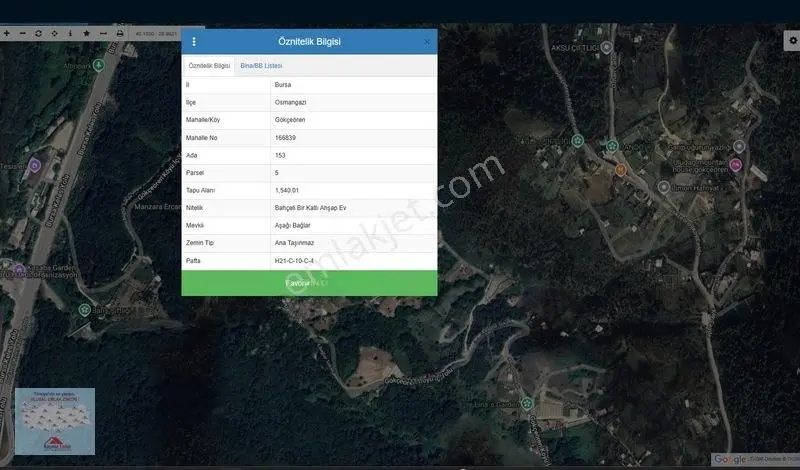Select the Limon Hatmyat grey map marker

coord(663,187)
